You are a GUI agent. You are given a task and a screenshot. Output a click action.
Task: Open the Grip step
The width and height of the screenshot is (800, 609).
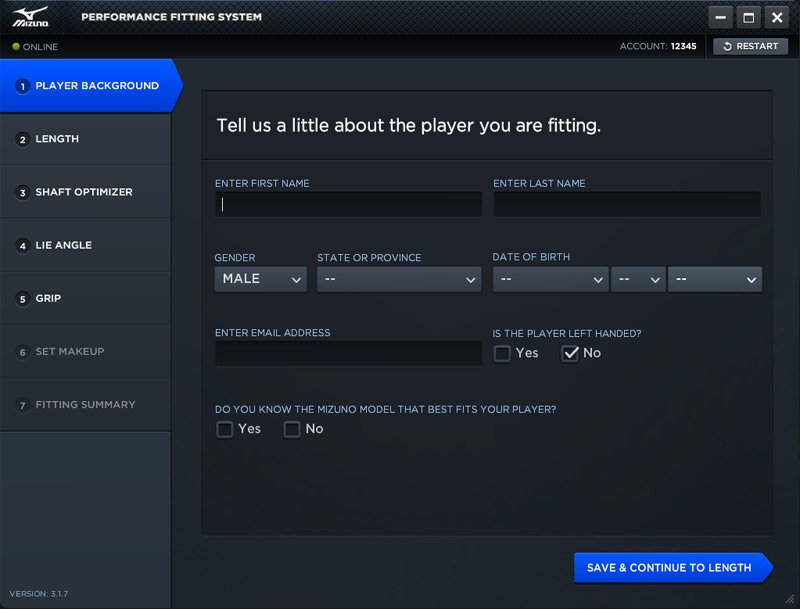85,298
